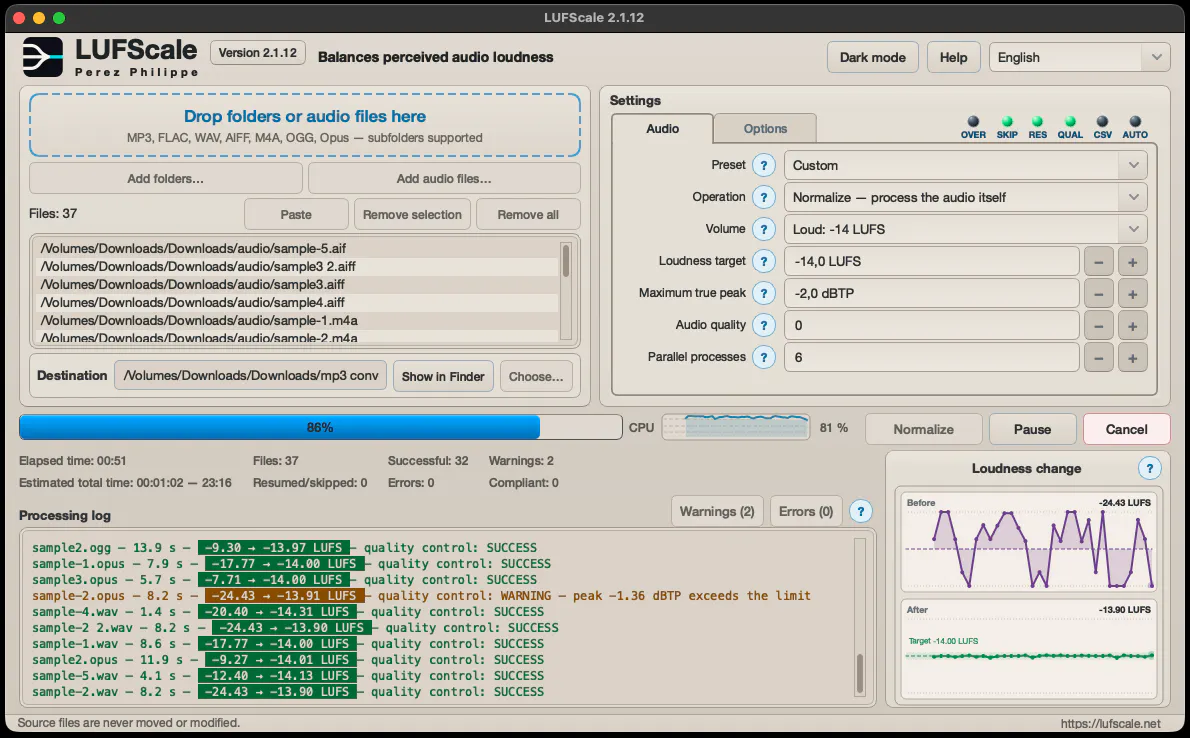This screenshot has width=1190, height=738.
Task: Open help next to the Errors button
Action: [x=860, y=511]
